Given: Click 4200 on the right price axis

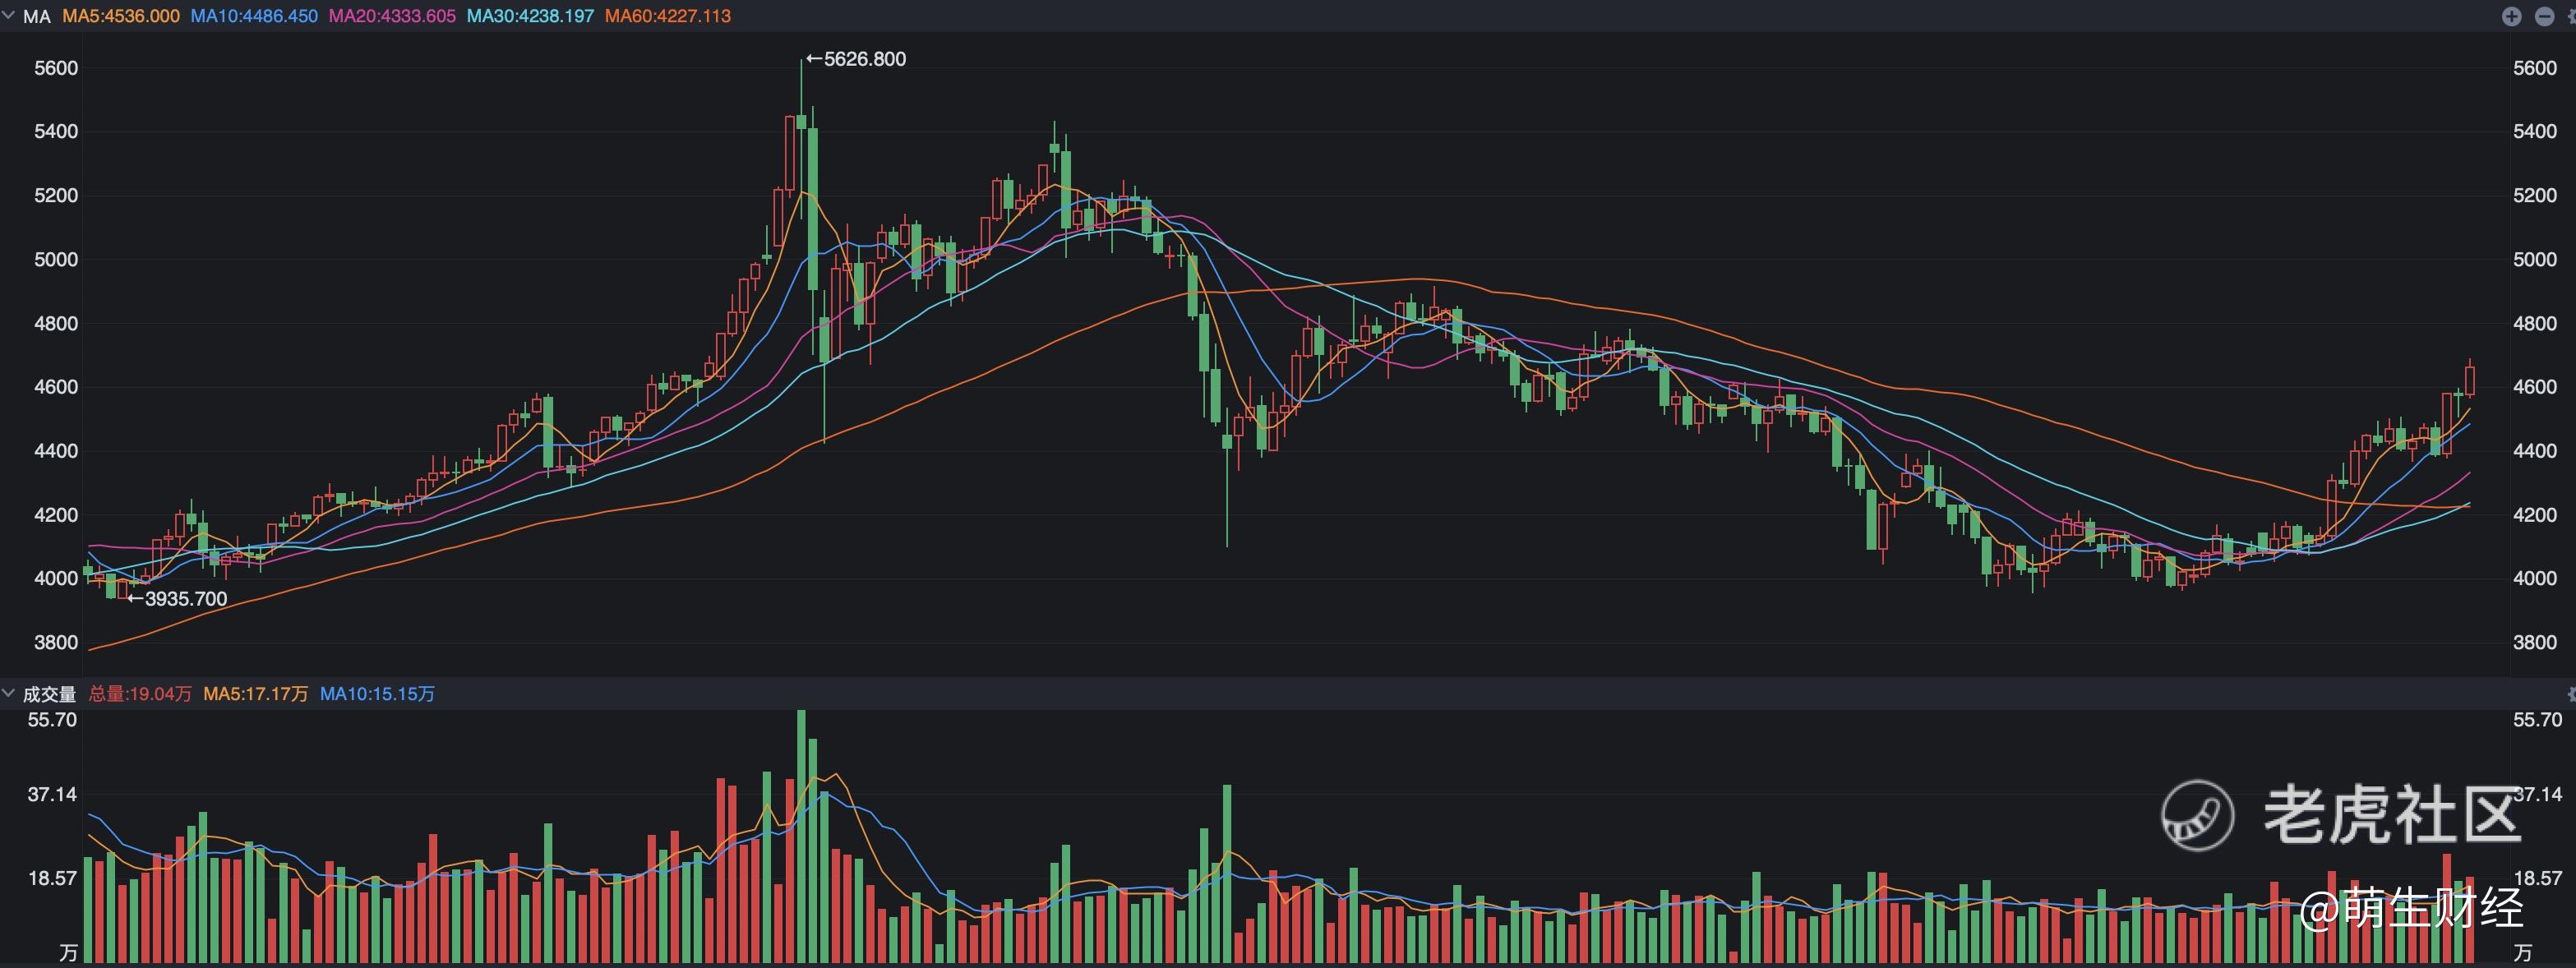Looking at the screenshot, I should (x=2535, y=515).
